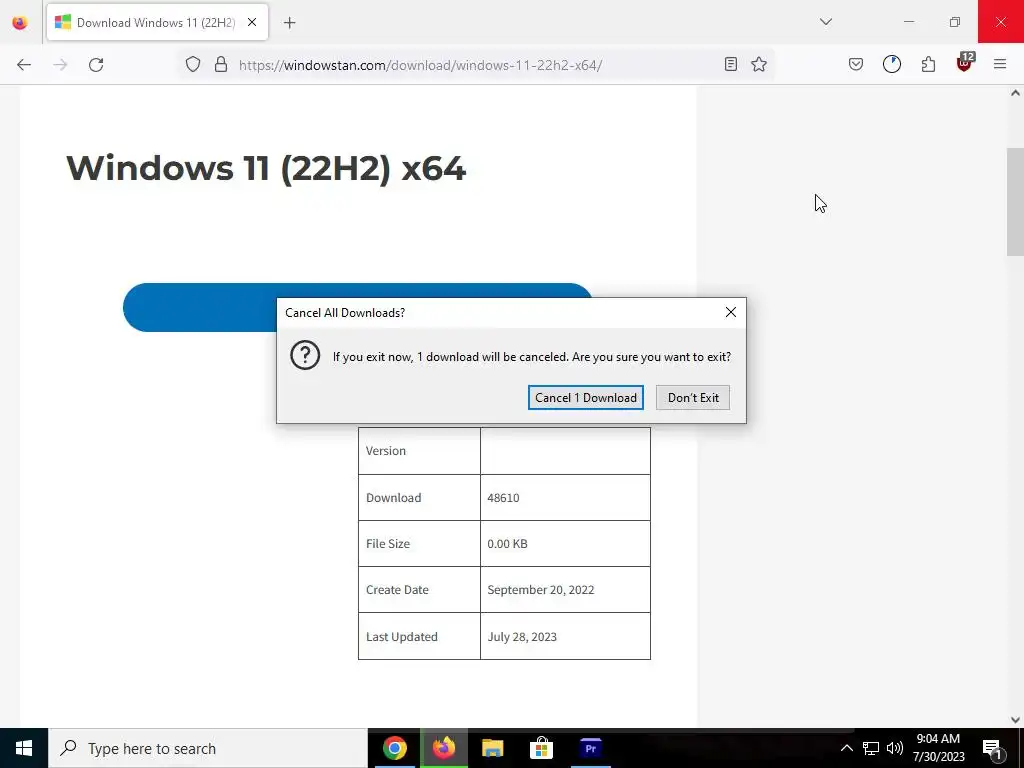Image resolution: width=1024 pixels, height=768 pixels.
Task: Click the Version table cell
Action: click(x=419, y=451)
